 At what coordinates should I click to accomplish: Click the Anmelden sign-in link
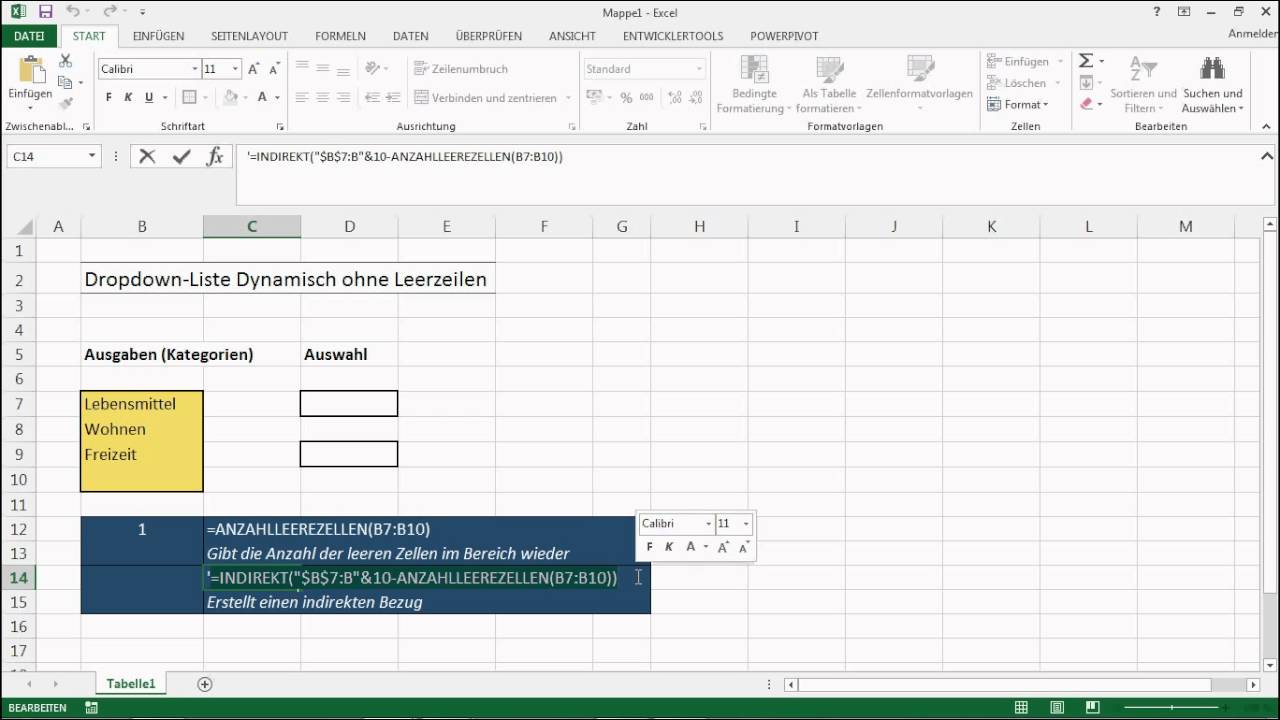1253,34
